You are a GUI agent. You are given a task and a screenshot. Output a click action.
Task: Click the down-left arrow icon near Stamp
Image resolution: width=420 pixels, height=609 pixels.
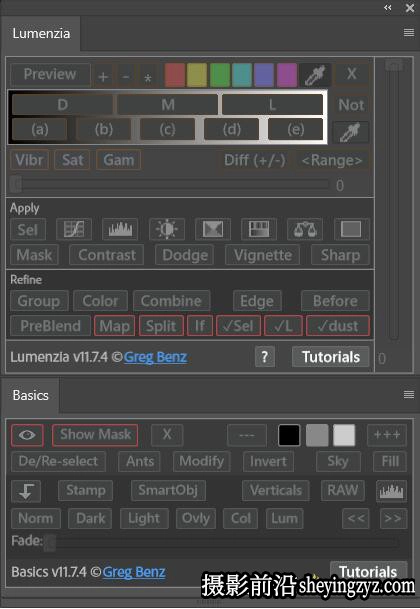pyautogui.click(x=26, y=491)
